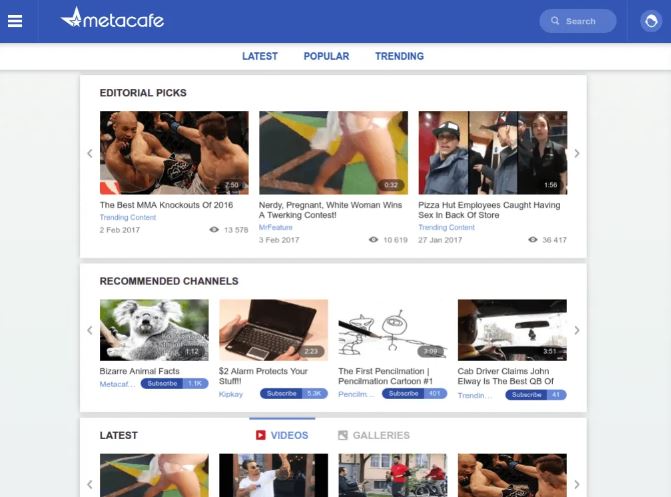Subscribe to the Kipkay channel

click(281, 393)
